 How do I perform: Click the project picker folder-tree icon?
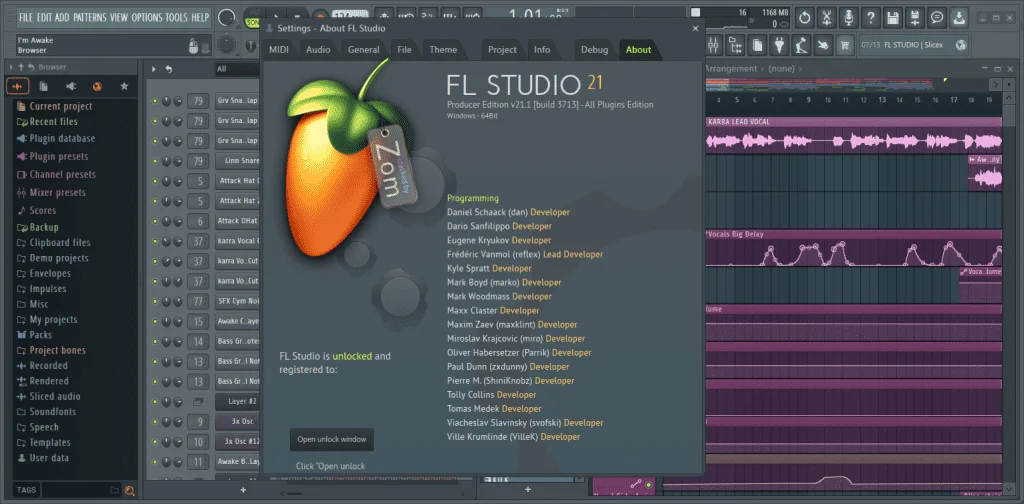(x=736, y=45)
